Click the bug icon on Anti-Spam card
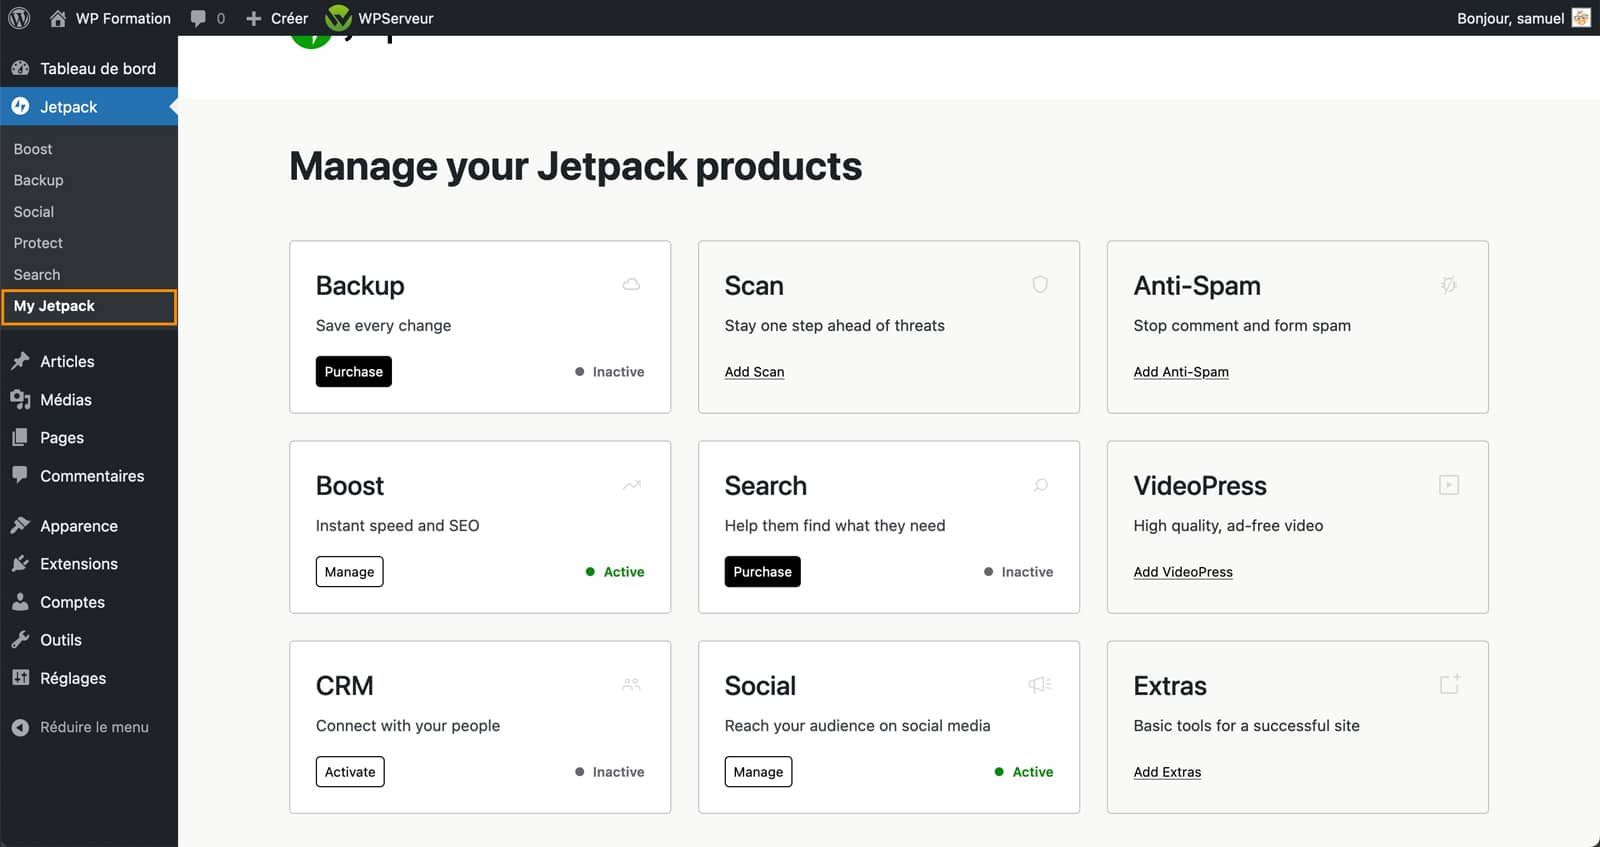This screenshot has width=1600, height=847. pyautogui.click(x=1449, y=285)
